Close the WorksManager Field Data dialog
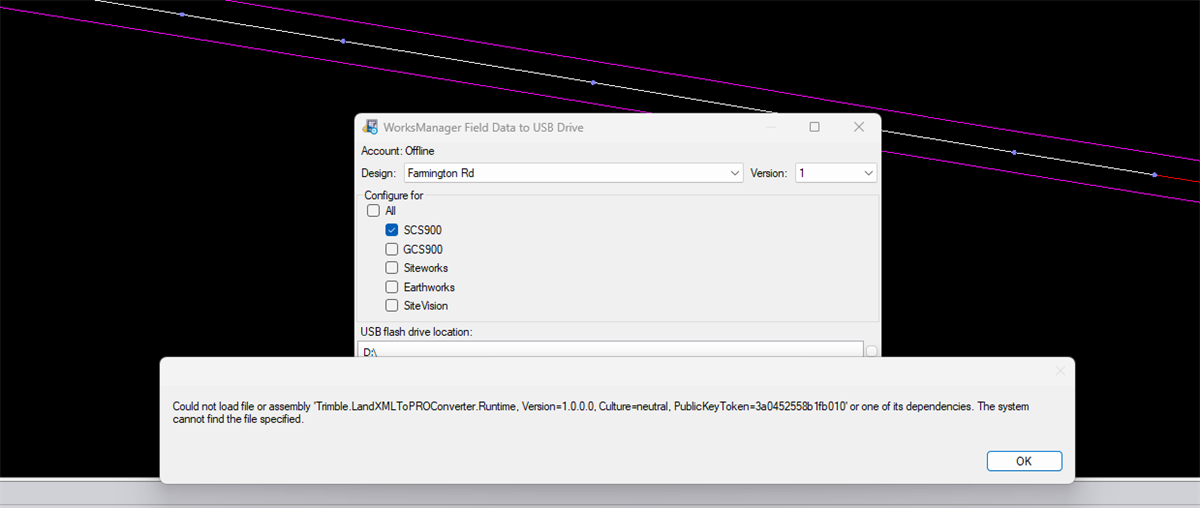 click(858, 127)
